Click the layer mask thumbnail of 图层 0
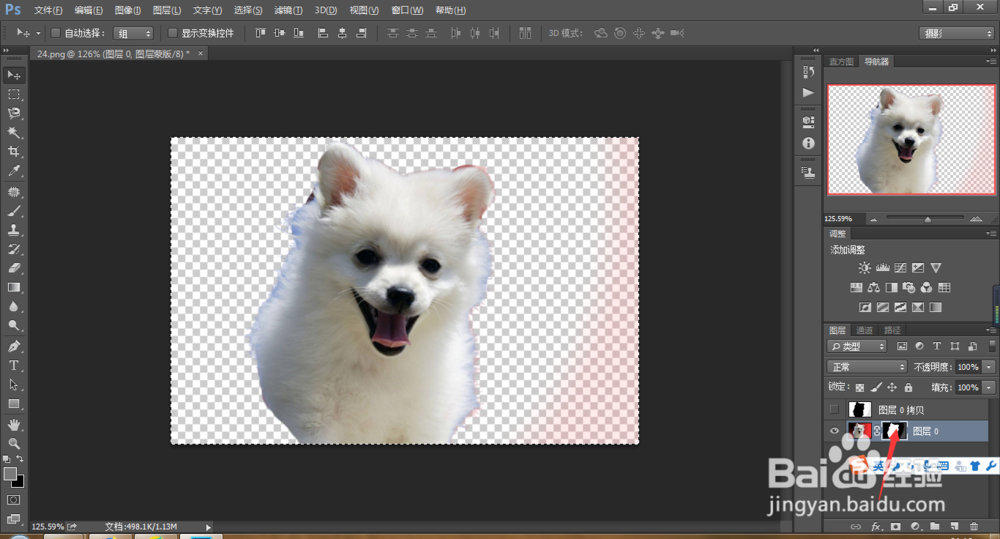Viewport: 1000px width, 539px height. tap(894, 431)
